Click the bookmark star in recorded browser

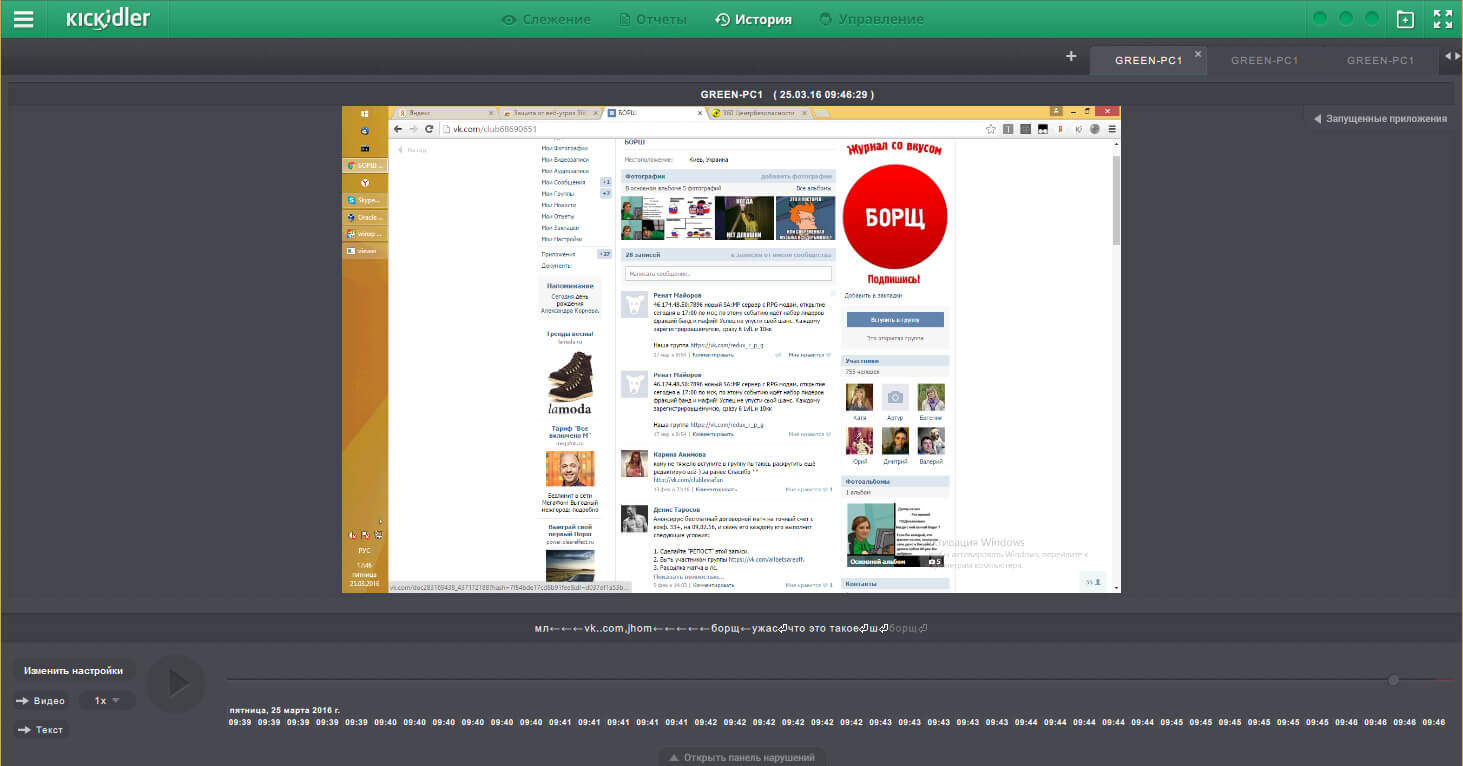pyautogui.click(x=991, y=129)
